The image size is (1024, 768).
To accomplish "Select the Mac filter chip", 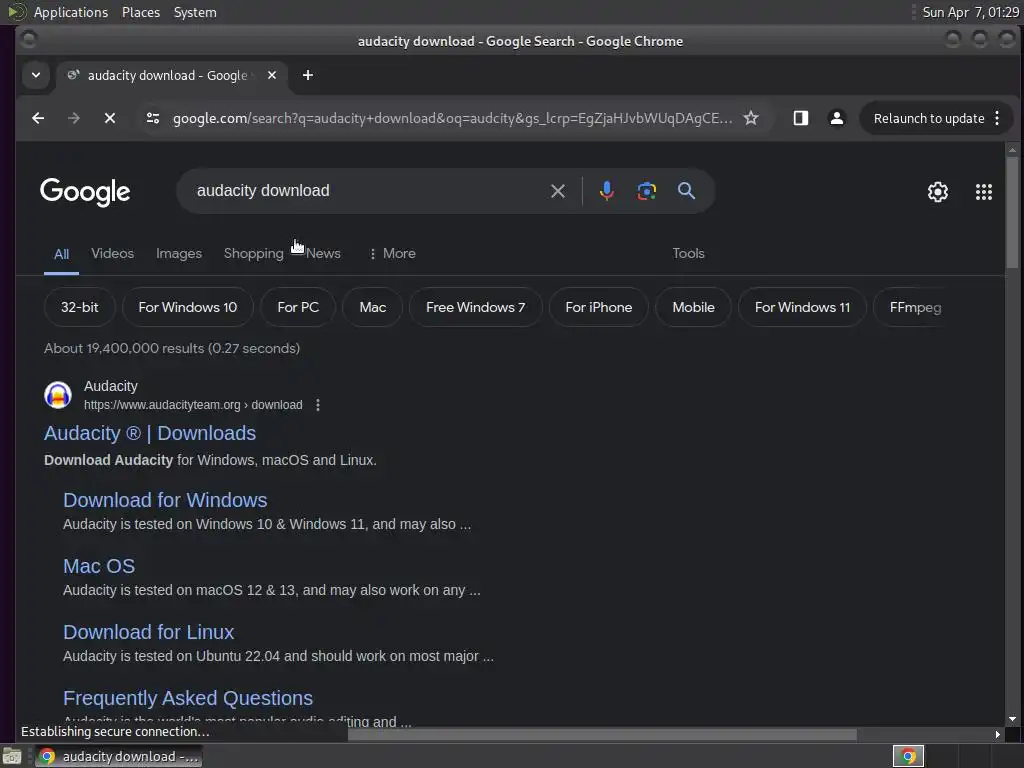I will tap(372, 307).
